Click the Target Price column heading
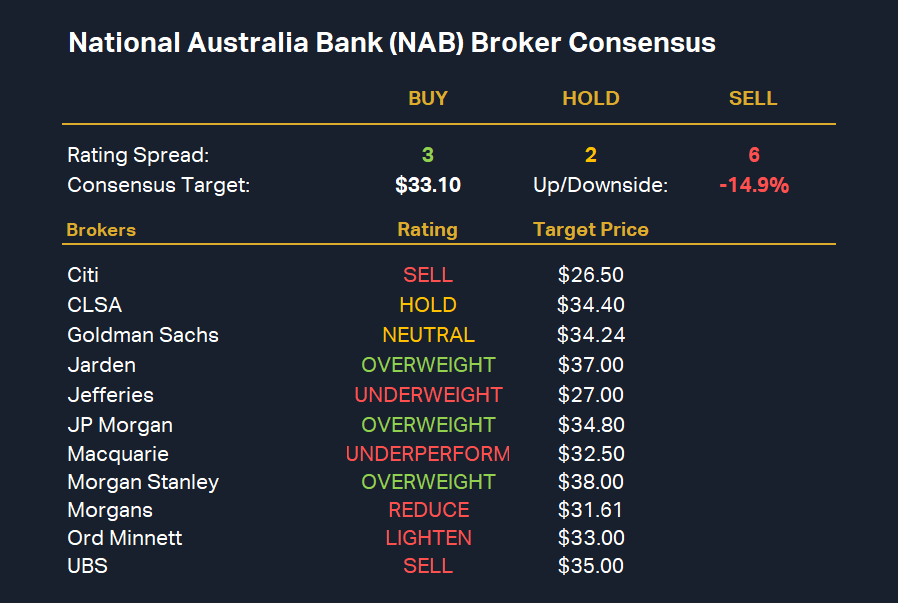Screen dimensions: 898x603 pos(591,230)
